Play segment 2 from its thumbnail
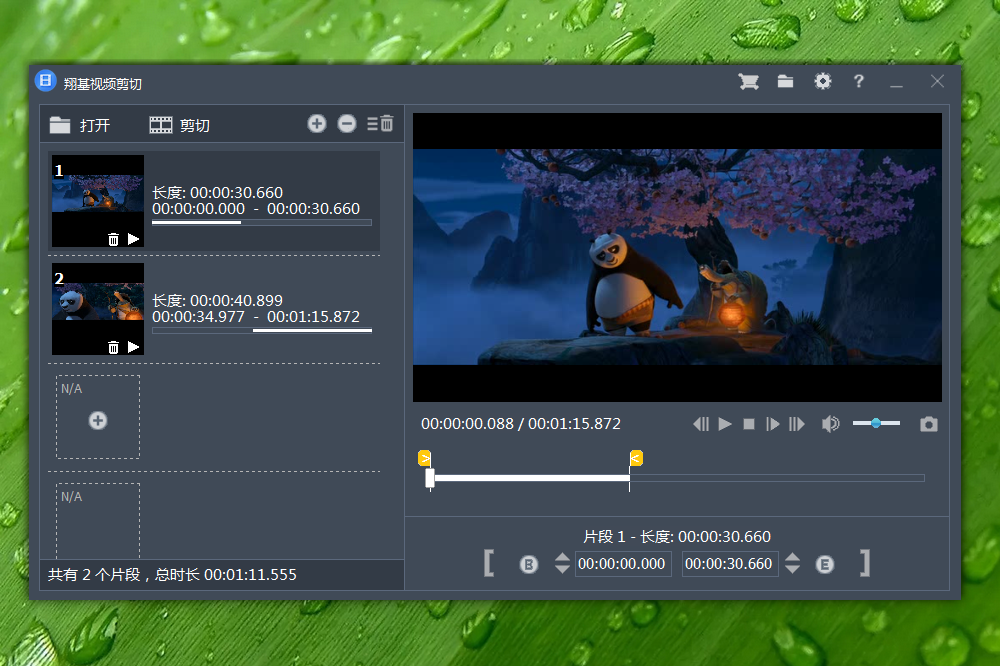Screen dimensions: 1000x666 click(134, 347)
